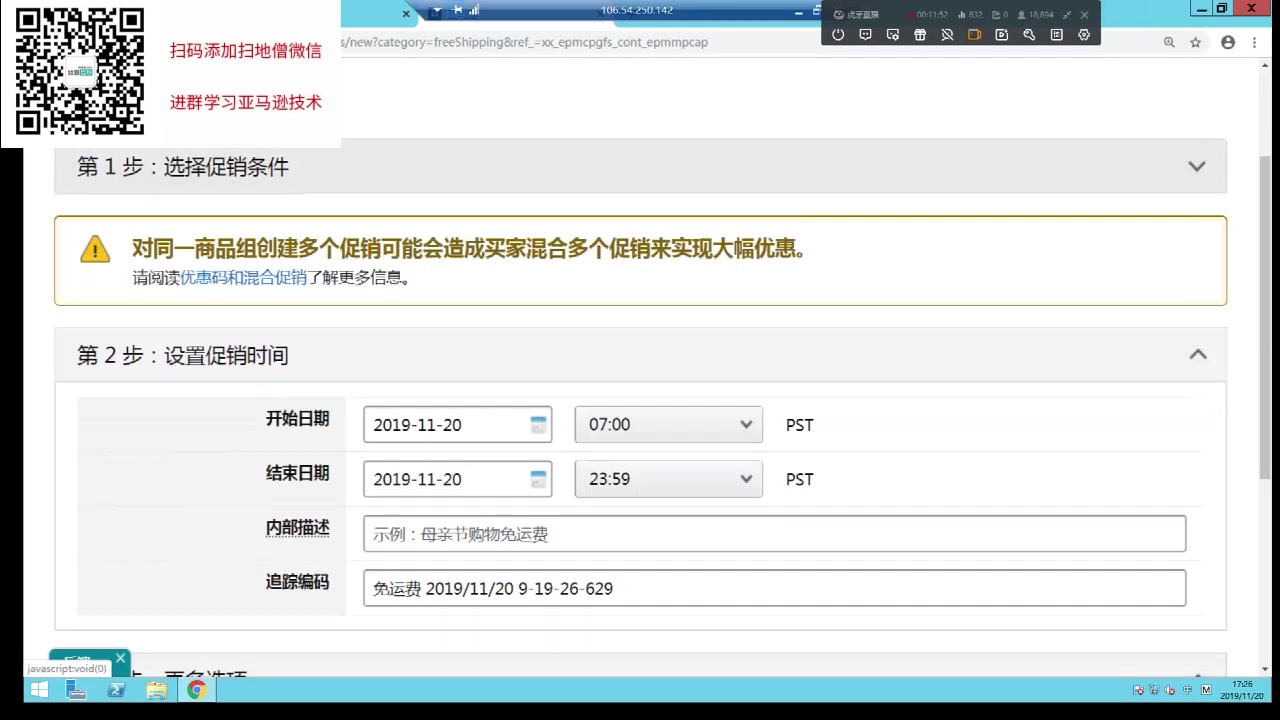The image size is (1280, 720).
Task: Click the crossed-out slash icon in streaming toolbar
Action: [x=947, y=34]
